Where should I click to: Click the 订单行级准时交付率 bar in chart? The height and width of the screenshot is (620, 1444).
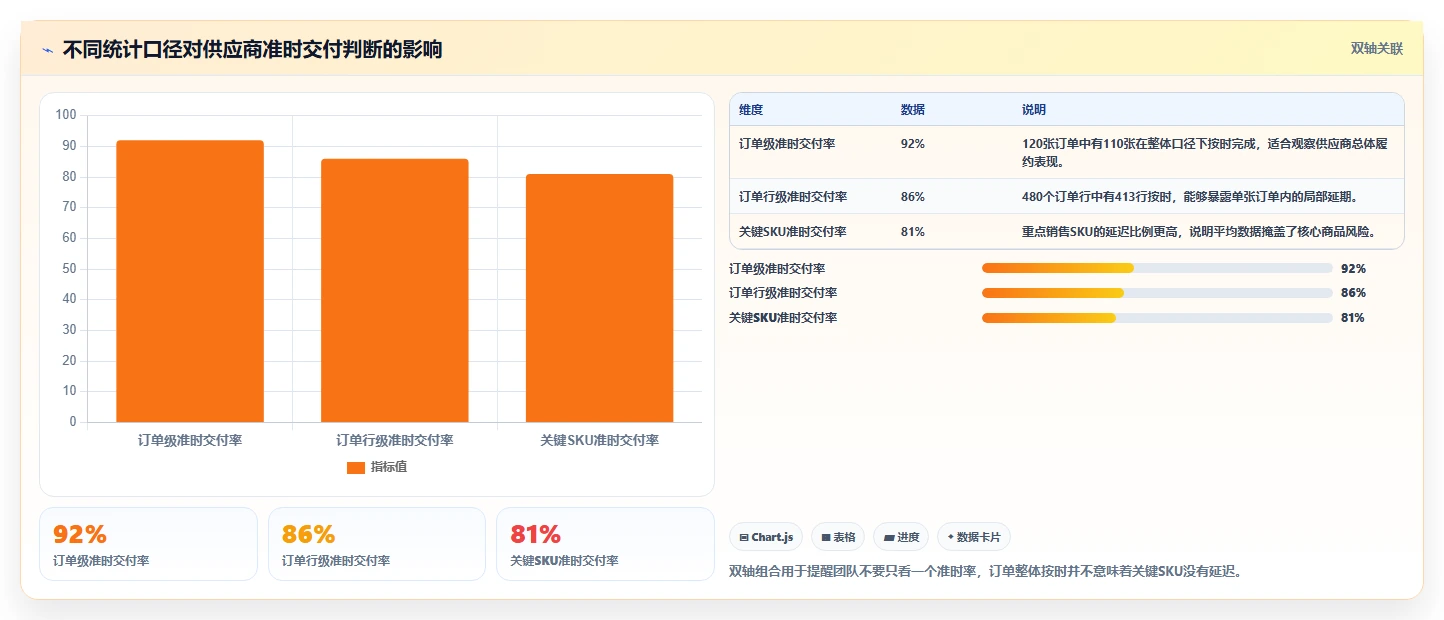pos(395,290)
